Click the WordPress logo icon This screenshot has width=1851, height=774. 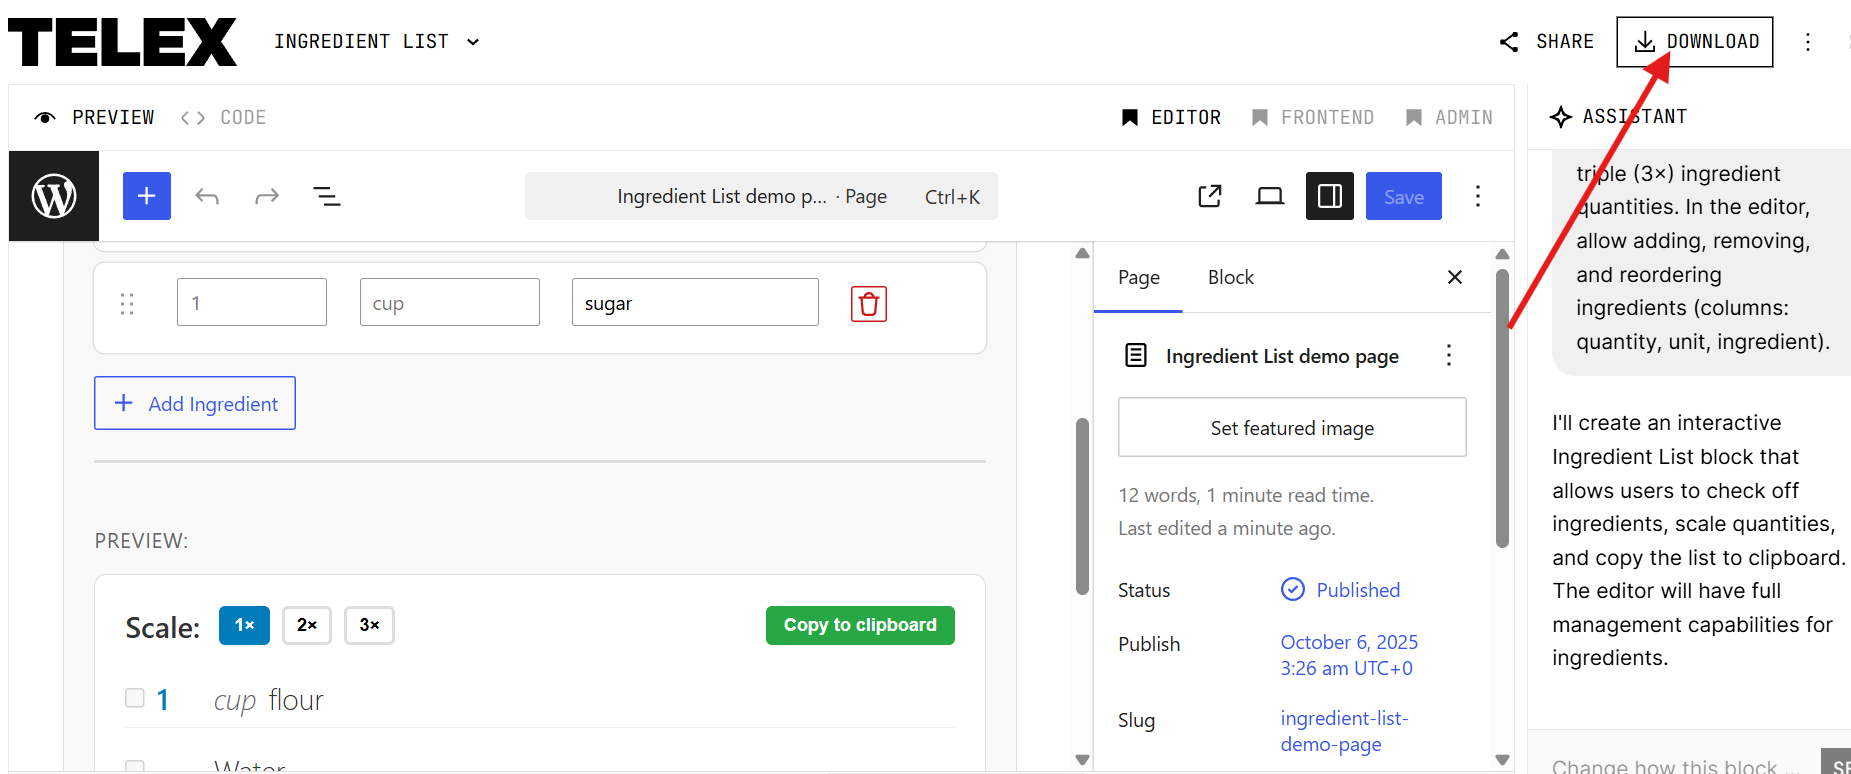(54, 196)
